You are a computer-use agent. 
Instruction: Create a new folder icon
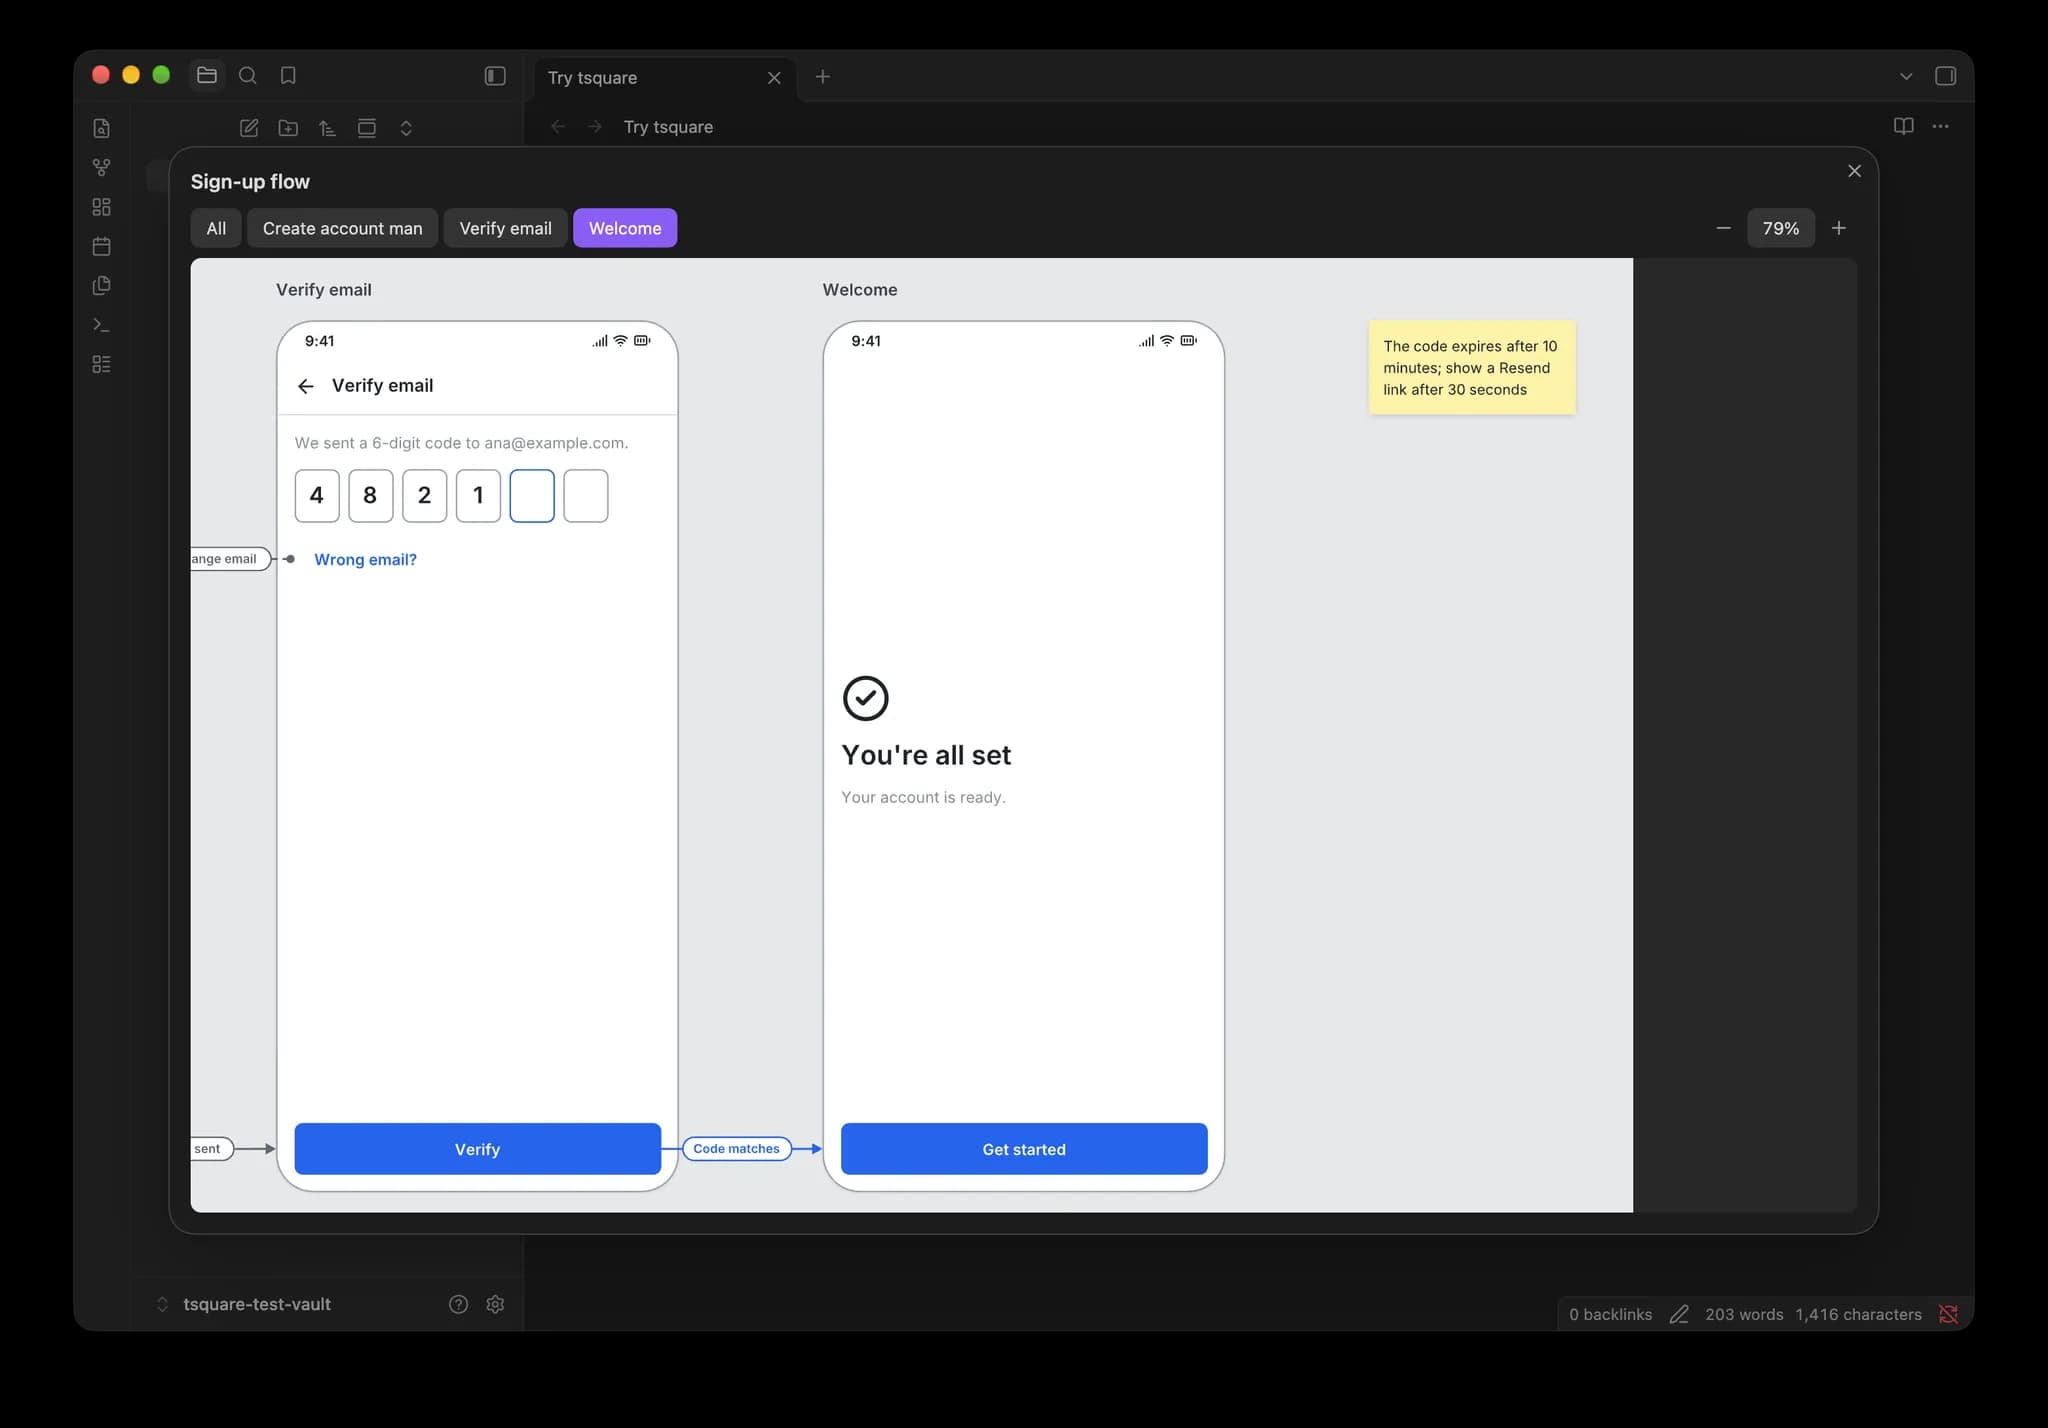288,128
